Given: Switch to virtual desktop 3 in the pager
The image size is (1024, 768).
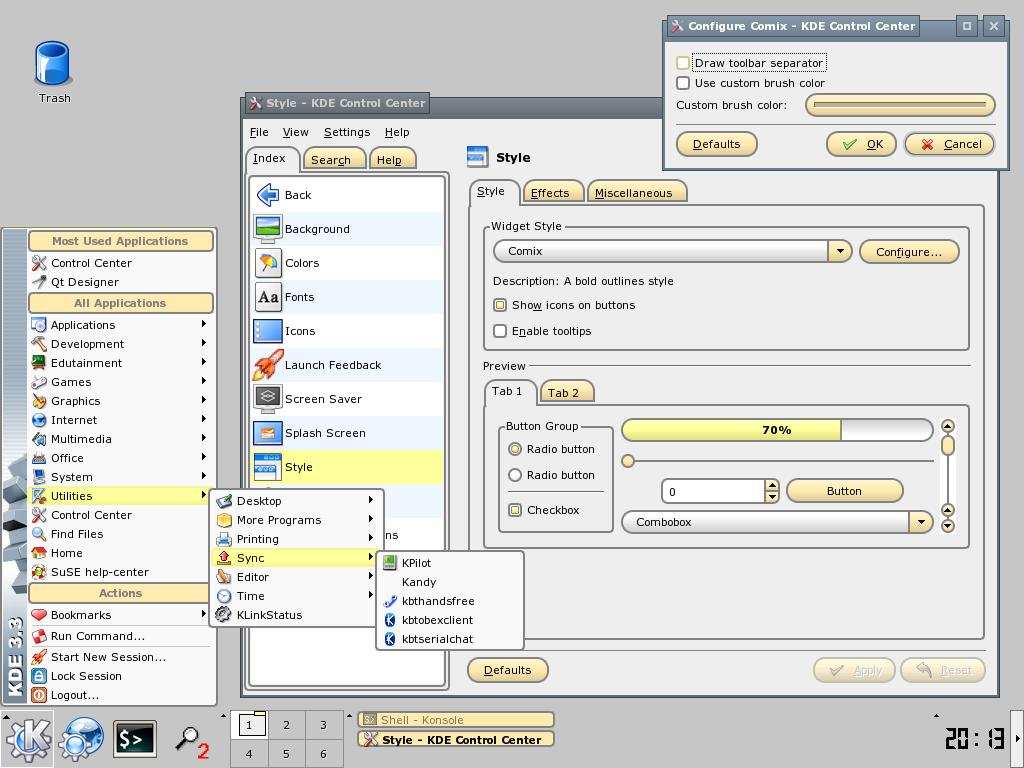Looking at the screenshot, I should click(323, 725).
